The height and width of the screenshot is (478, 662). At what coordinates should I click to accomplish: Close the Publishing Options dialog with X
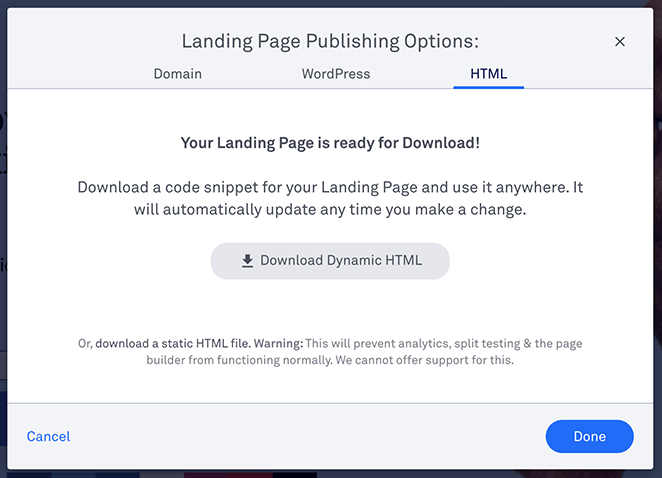pyautogui.click(x=619, y=41)
